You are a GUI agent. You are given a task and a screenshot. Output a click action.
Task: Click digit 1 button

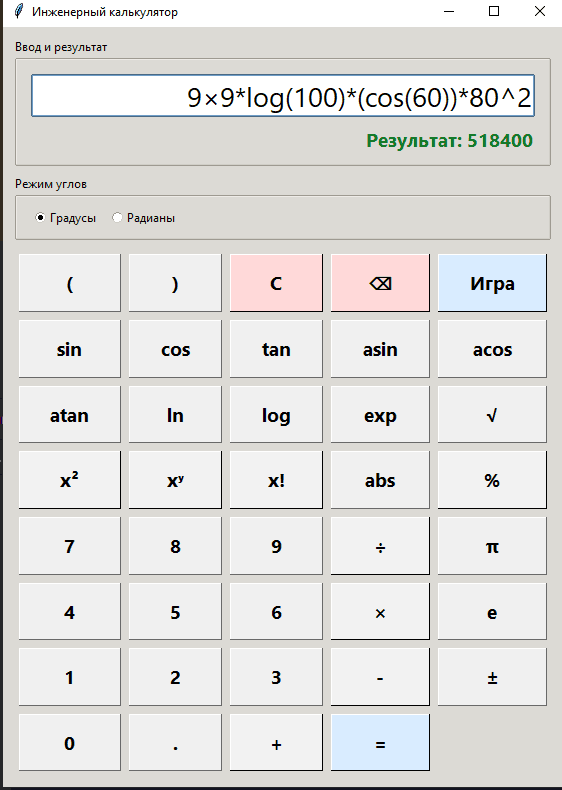click(70, 677)
